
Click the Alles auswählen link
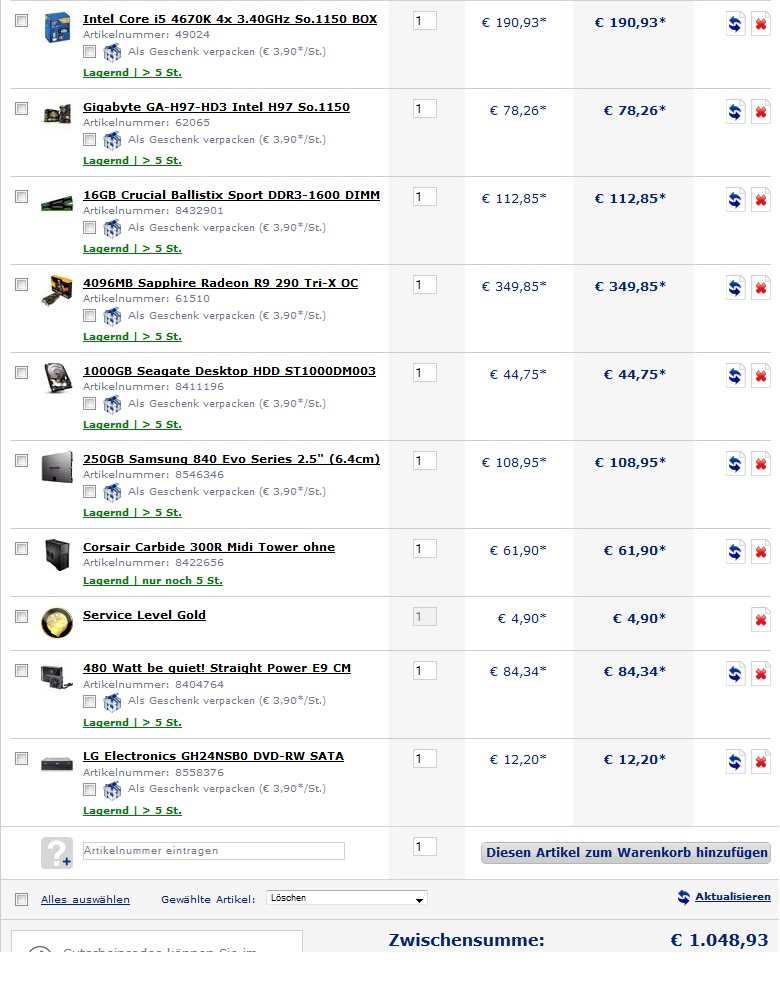(85, 900)
